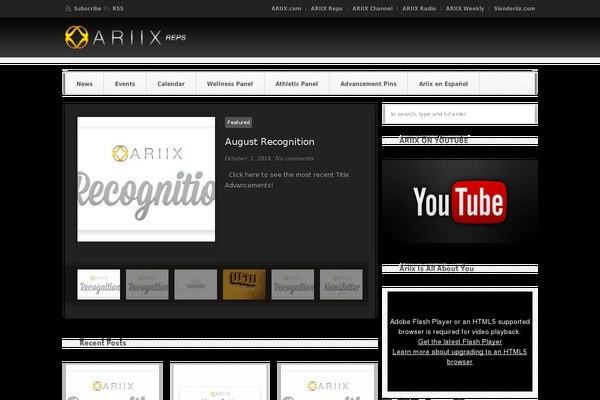Open middle recent post thumbnail
600x400 pixels.
[x=220, y=382]
